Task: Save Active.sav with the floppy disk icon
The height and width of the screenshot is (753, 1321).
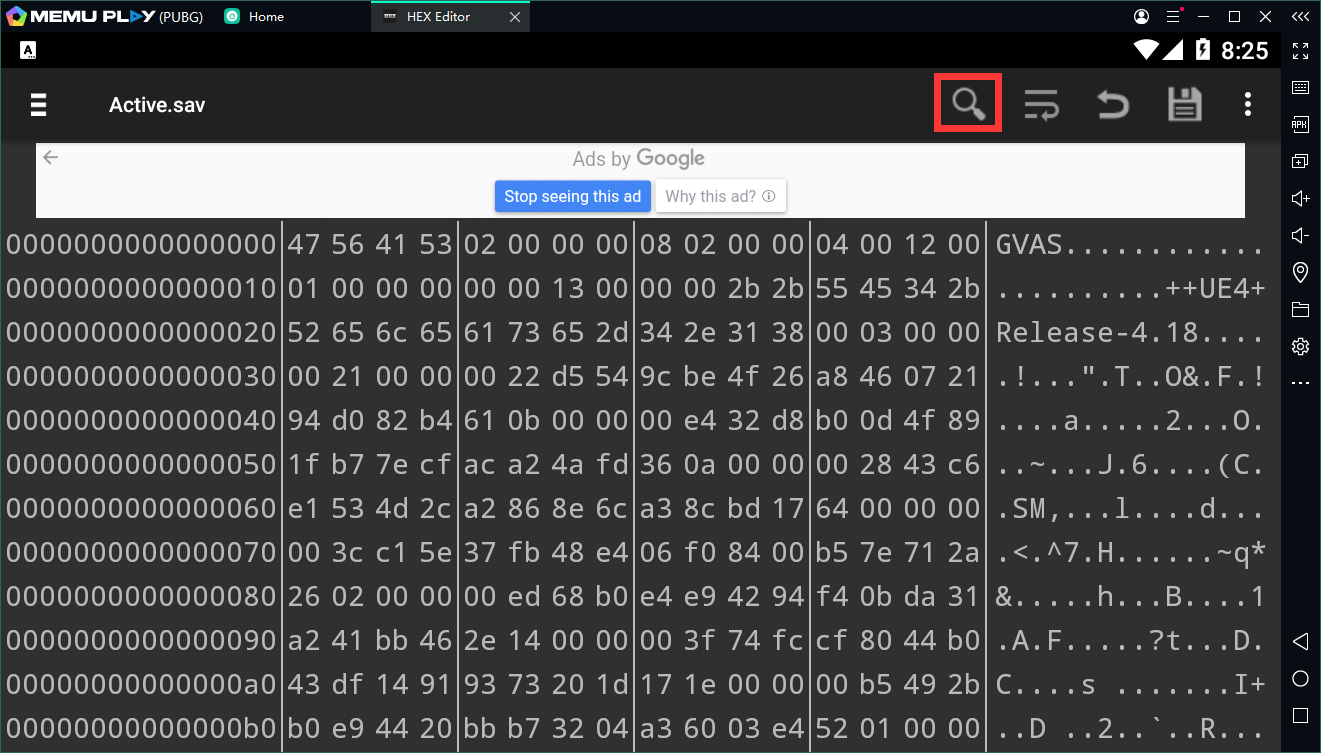Action: (1184, 104)
